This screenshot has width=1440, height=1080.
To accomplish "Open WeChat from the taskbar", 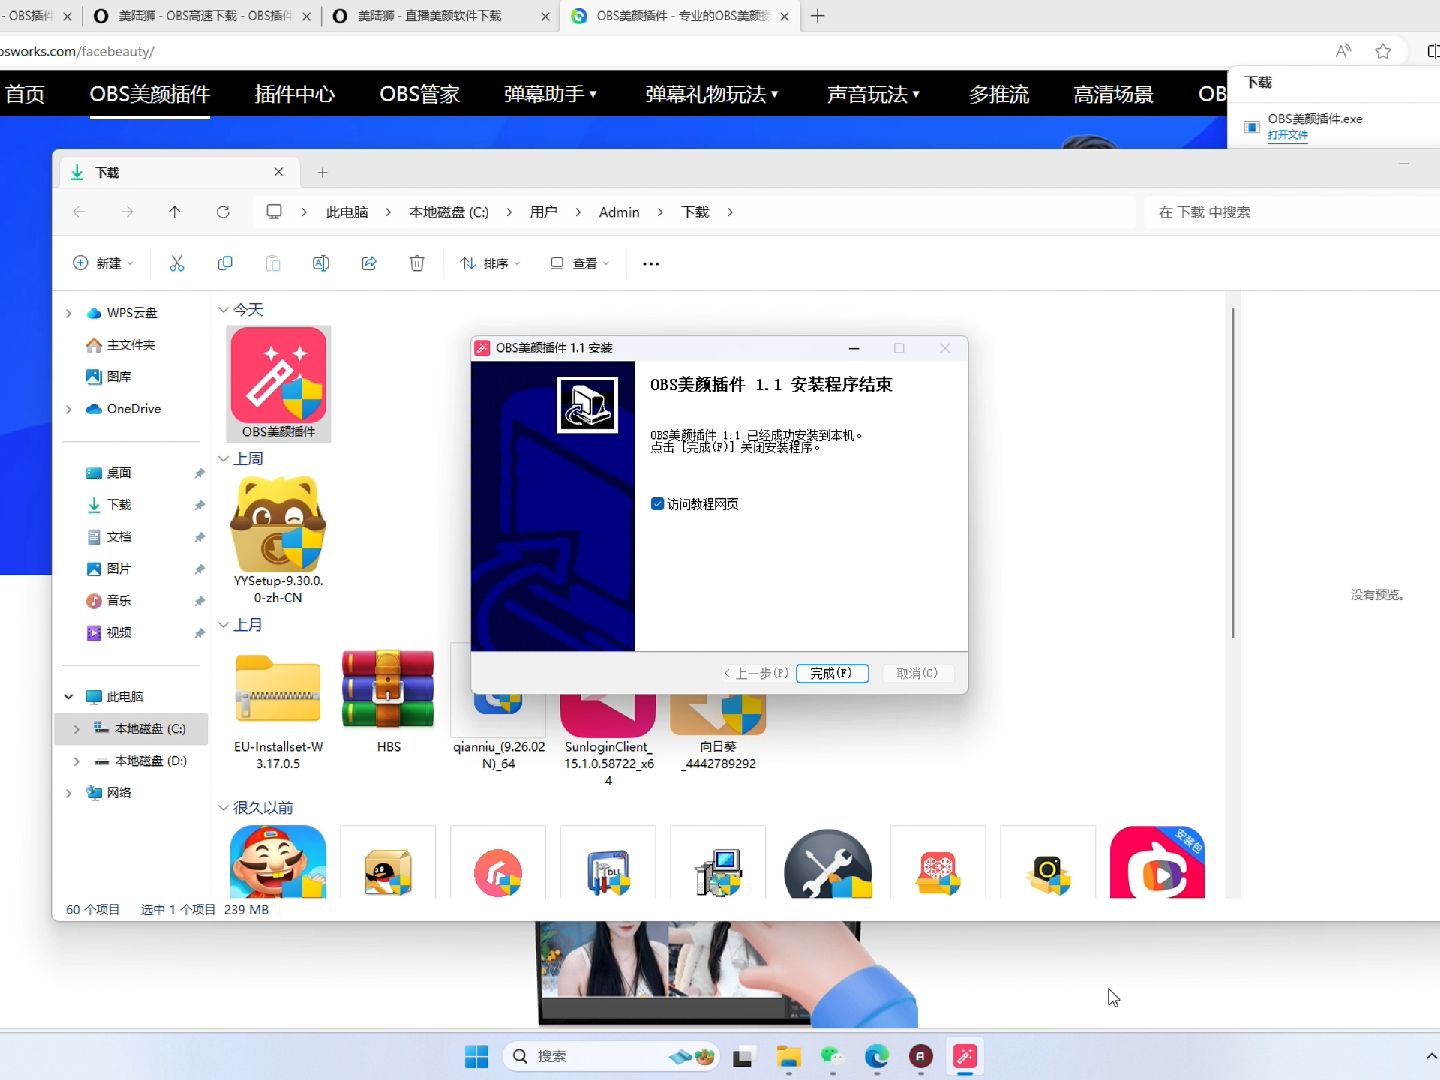I will 833,1056.
